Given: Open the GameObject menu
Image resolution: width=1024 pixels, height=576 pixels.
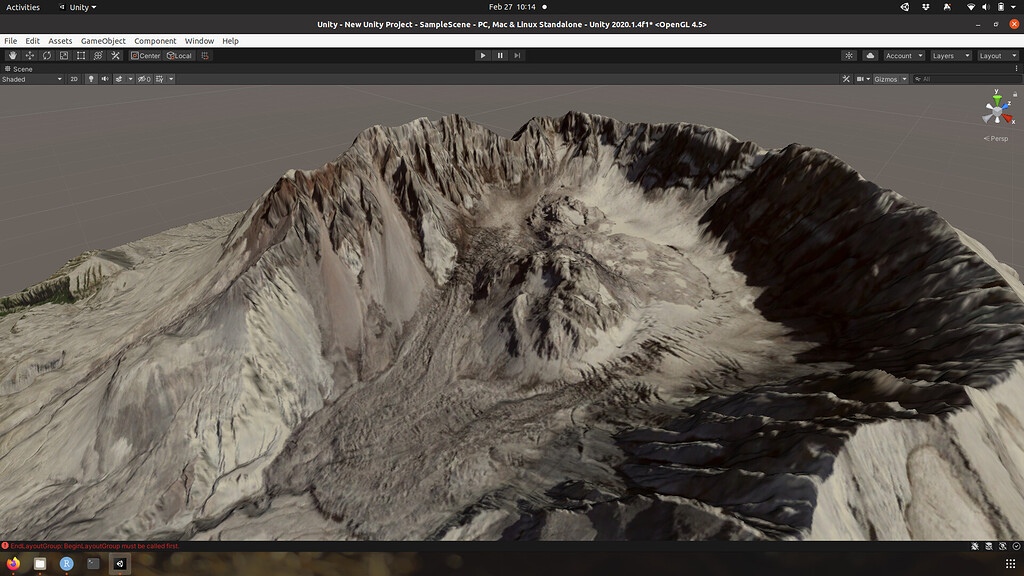Looking at the screenshot, I should [x=103, y=40].
